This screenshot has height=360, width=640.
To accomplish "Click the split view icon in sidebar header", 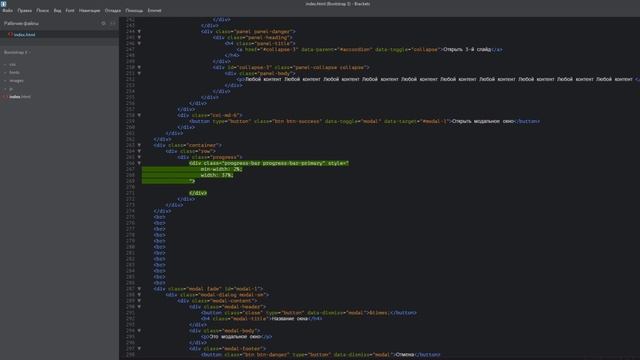I will (113, 24).
